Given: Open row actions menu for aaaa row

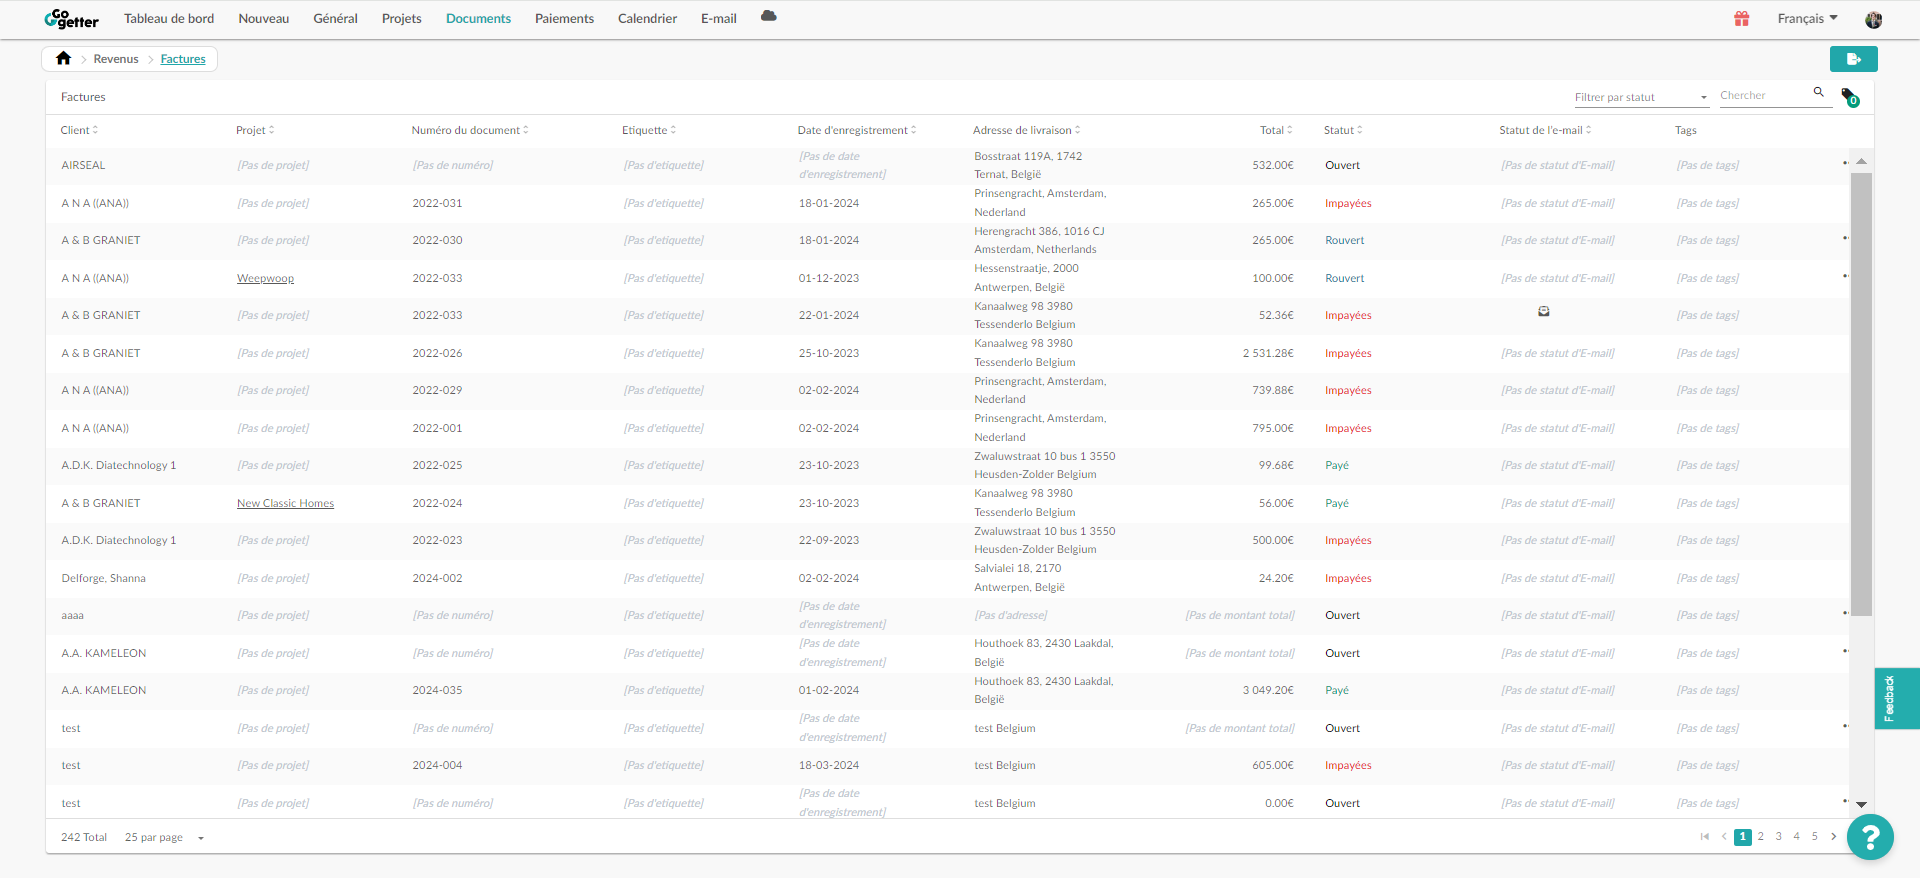Looking at the screenshot, I should (1844, 613).
